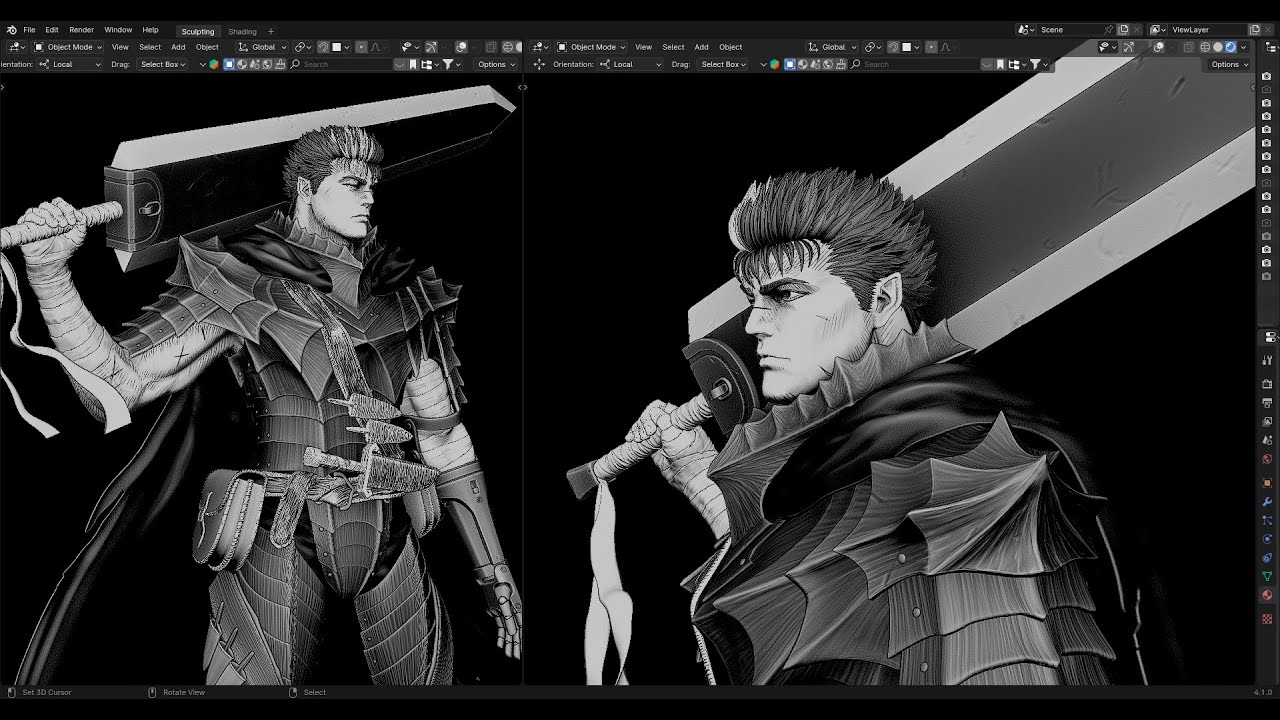The width and height of the screenshot is (1280, 720).
Task: Open Output properties tab
Action: click(x=1267, y=403)
